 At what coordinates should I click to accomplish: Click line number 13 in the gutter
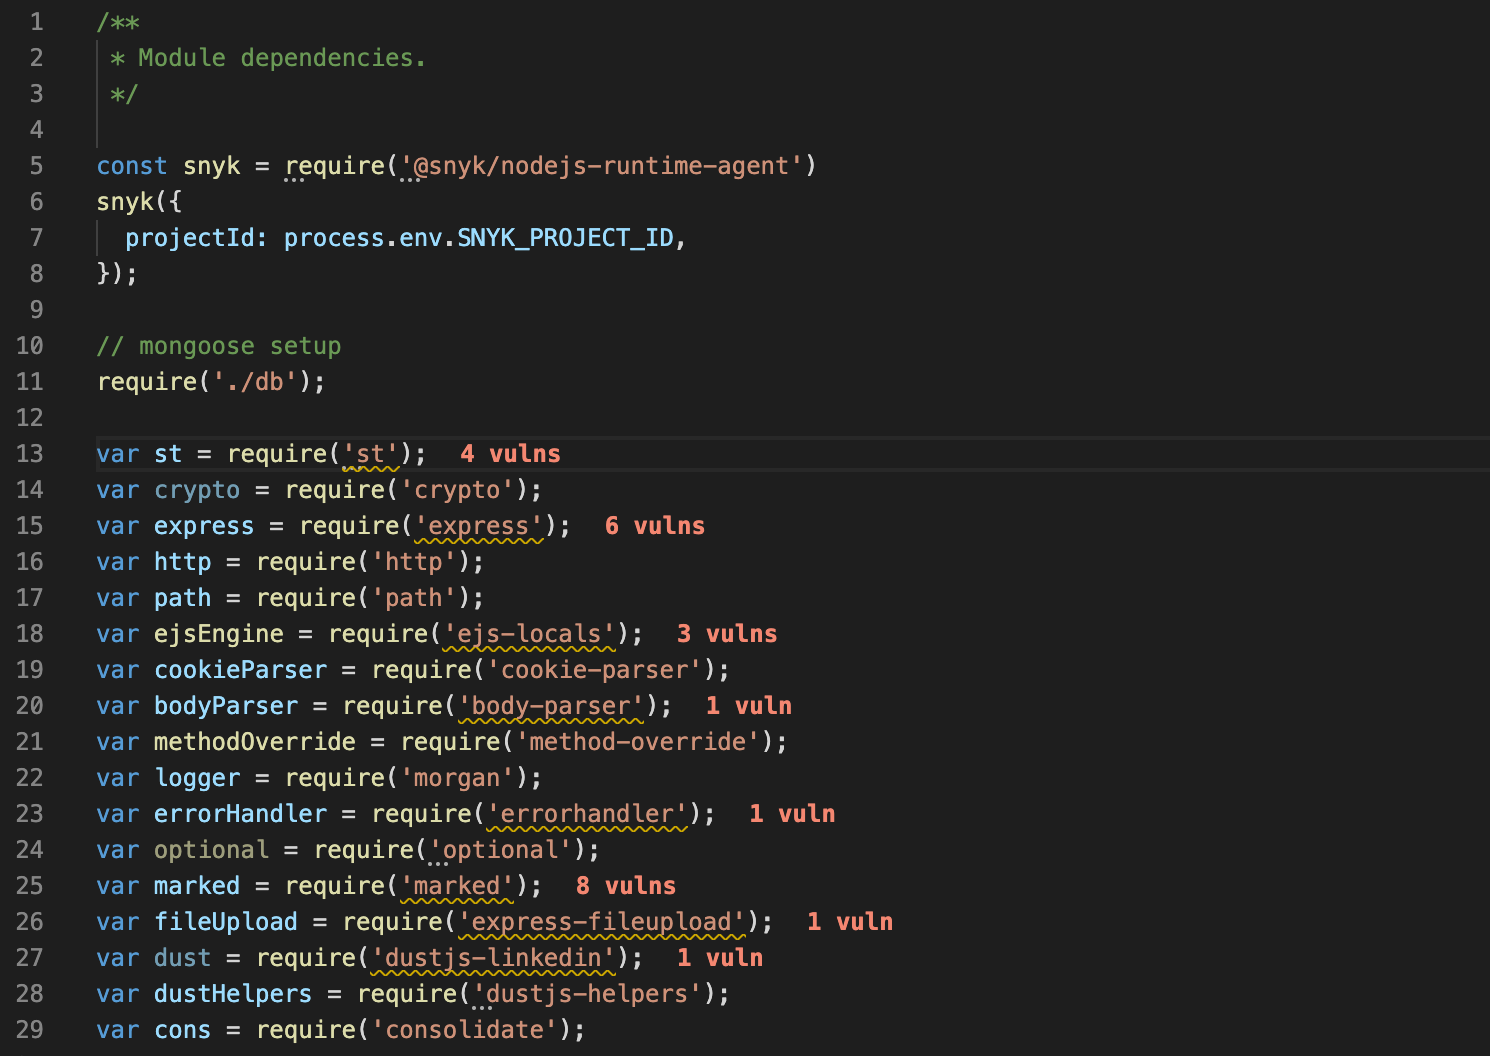coord(30,454)
